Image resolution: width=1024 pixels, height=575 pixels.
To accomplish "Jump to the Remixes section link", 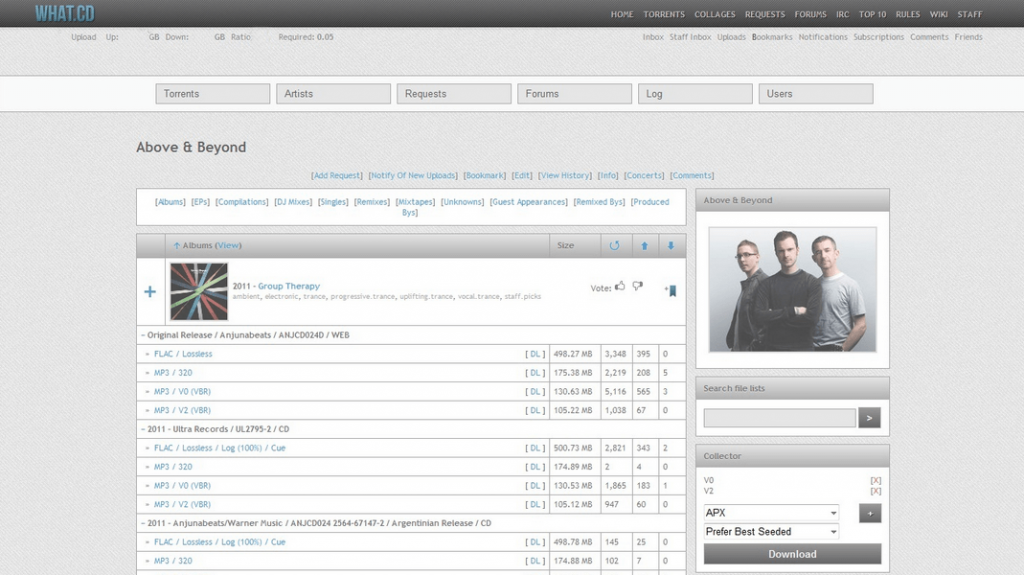I will pos(372,202).
